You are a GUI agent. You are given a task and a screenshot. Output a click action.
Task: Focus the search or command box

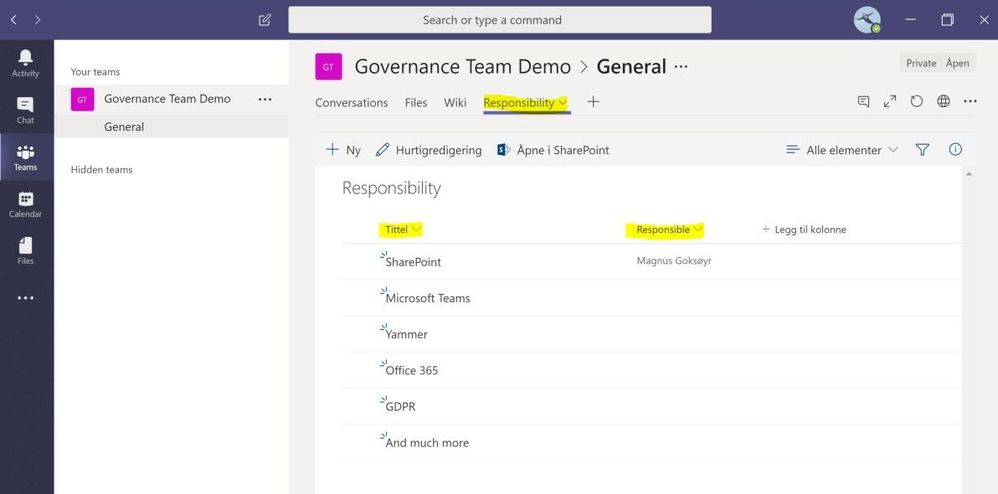[x=500, y=20]
